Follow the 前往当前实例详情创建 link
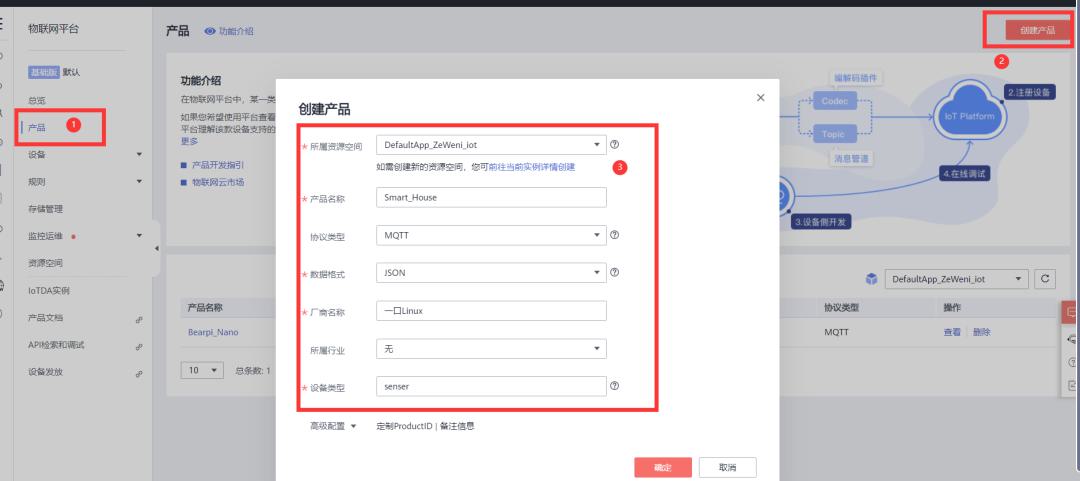 click(532, 167)
